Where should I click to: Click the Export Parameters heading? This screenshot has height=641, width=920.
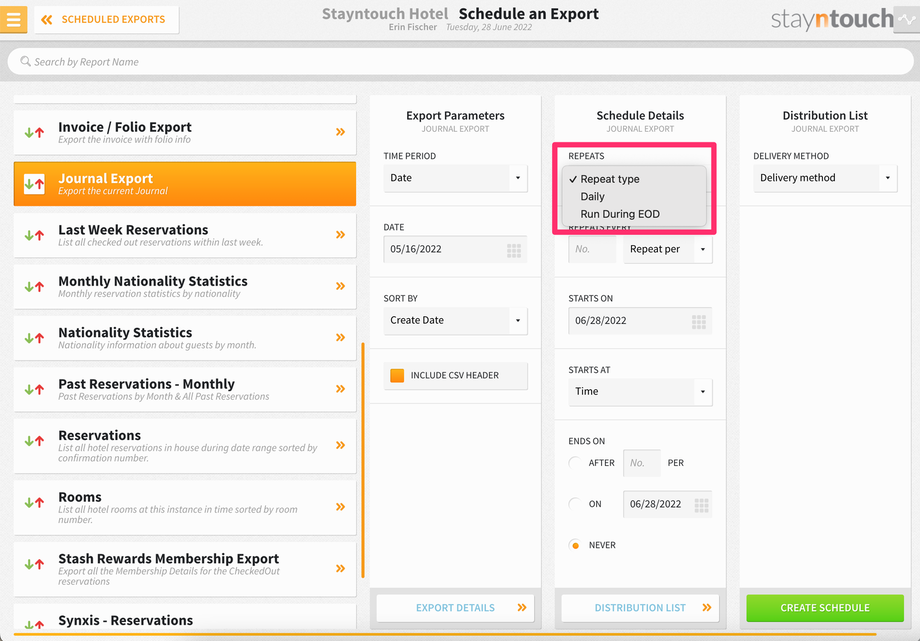click(455, 116)
